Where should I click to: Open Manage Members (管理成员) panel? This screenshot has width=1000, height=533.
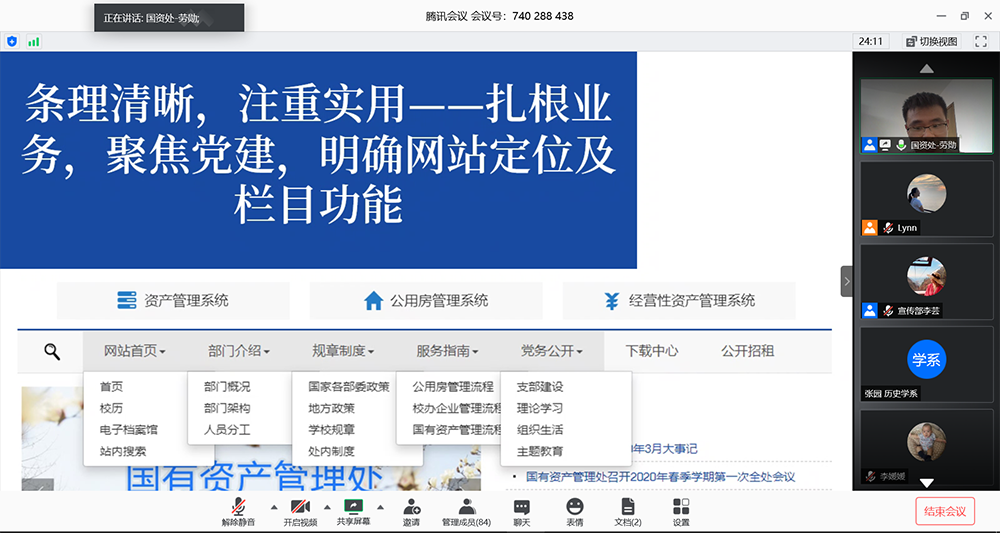(466, 511)
